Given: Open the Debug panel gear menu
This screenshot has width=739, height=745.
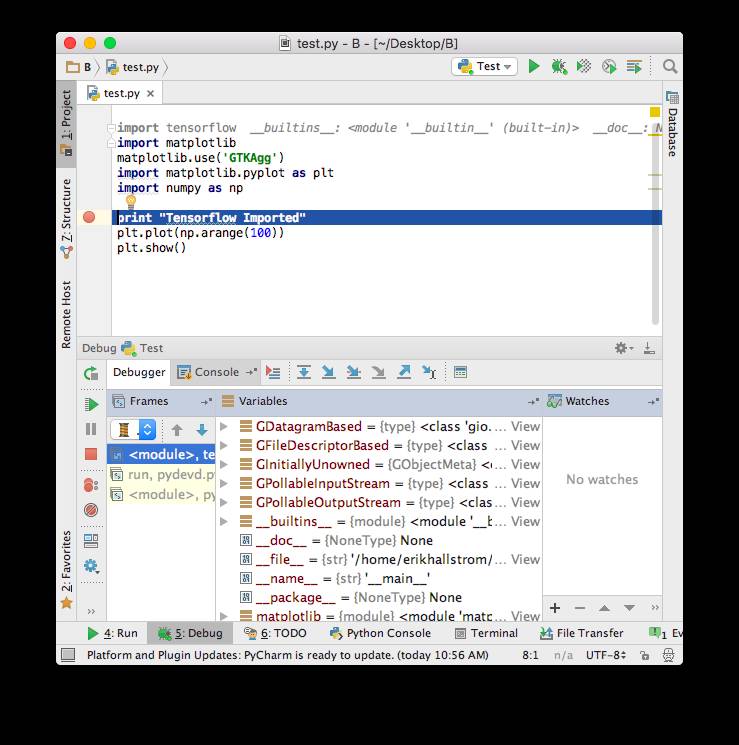Looking at the screenshot, I should click(x=624, y=348).
